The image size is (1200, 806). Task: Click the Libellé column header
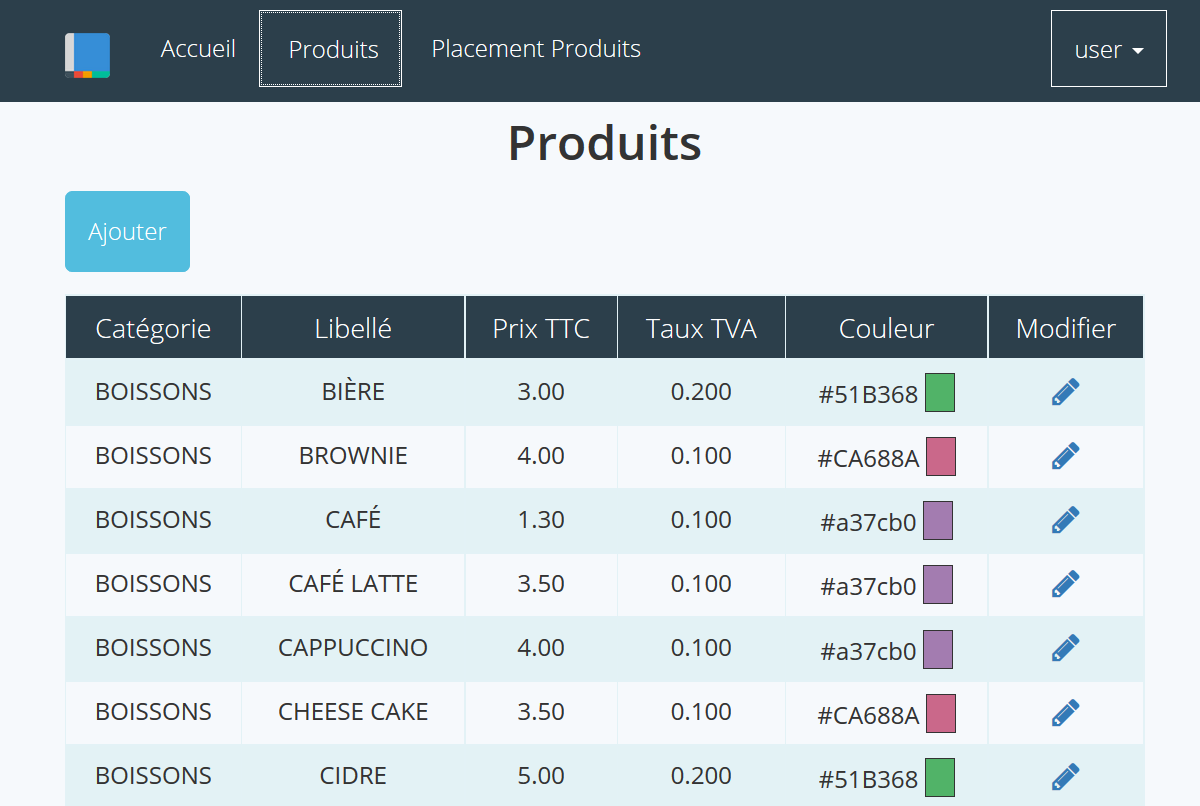[353, 328]
